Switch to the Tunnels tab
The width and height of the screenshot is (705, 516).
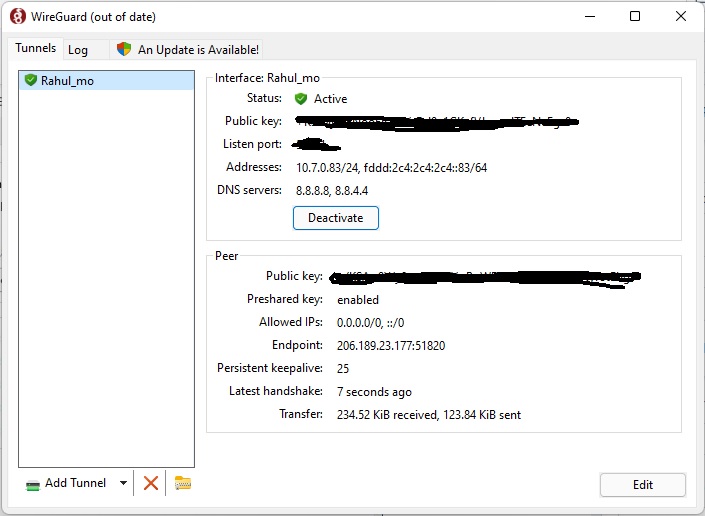(36, 48)
